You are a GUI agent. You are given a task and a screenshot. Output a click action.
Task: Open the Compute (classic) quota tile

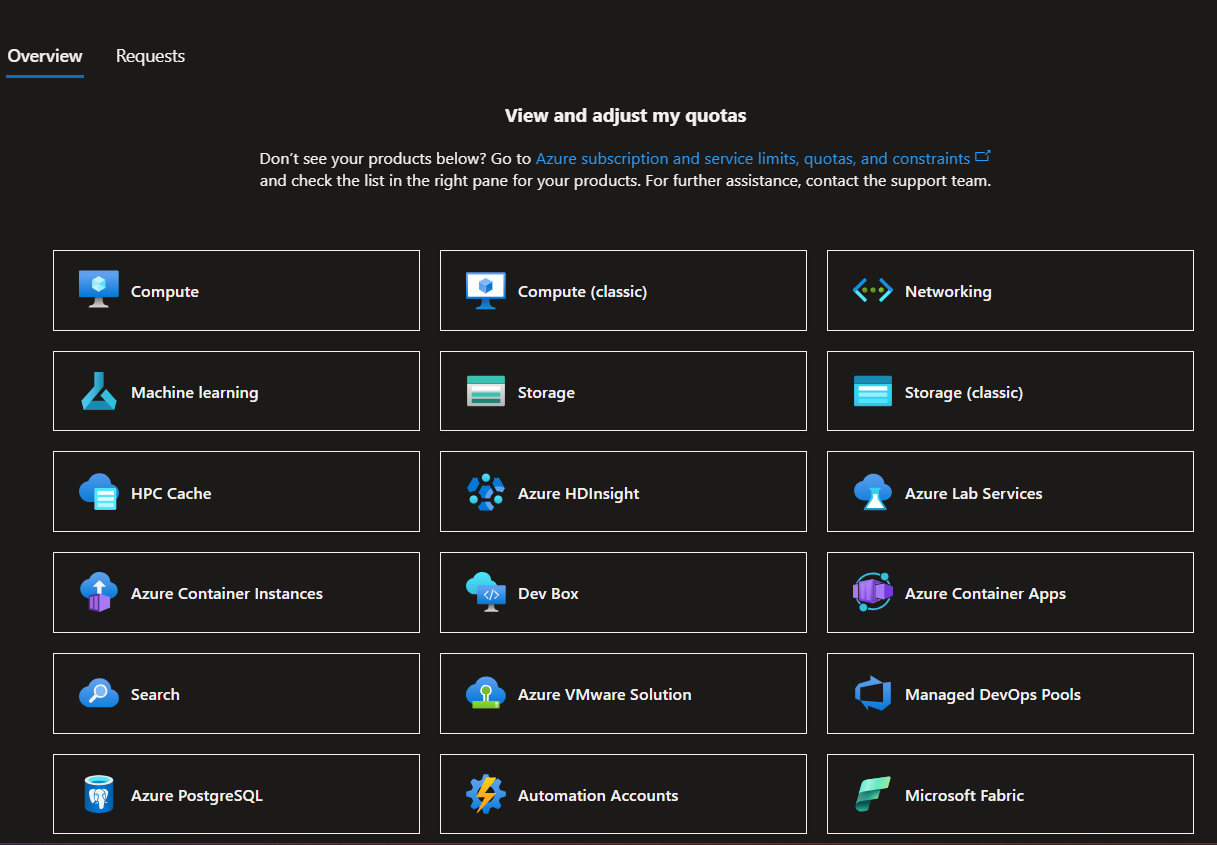(x=623, y=290)
